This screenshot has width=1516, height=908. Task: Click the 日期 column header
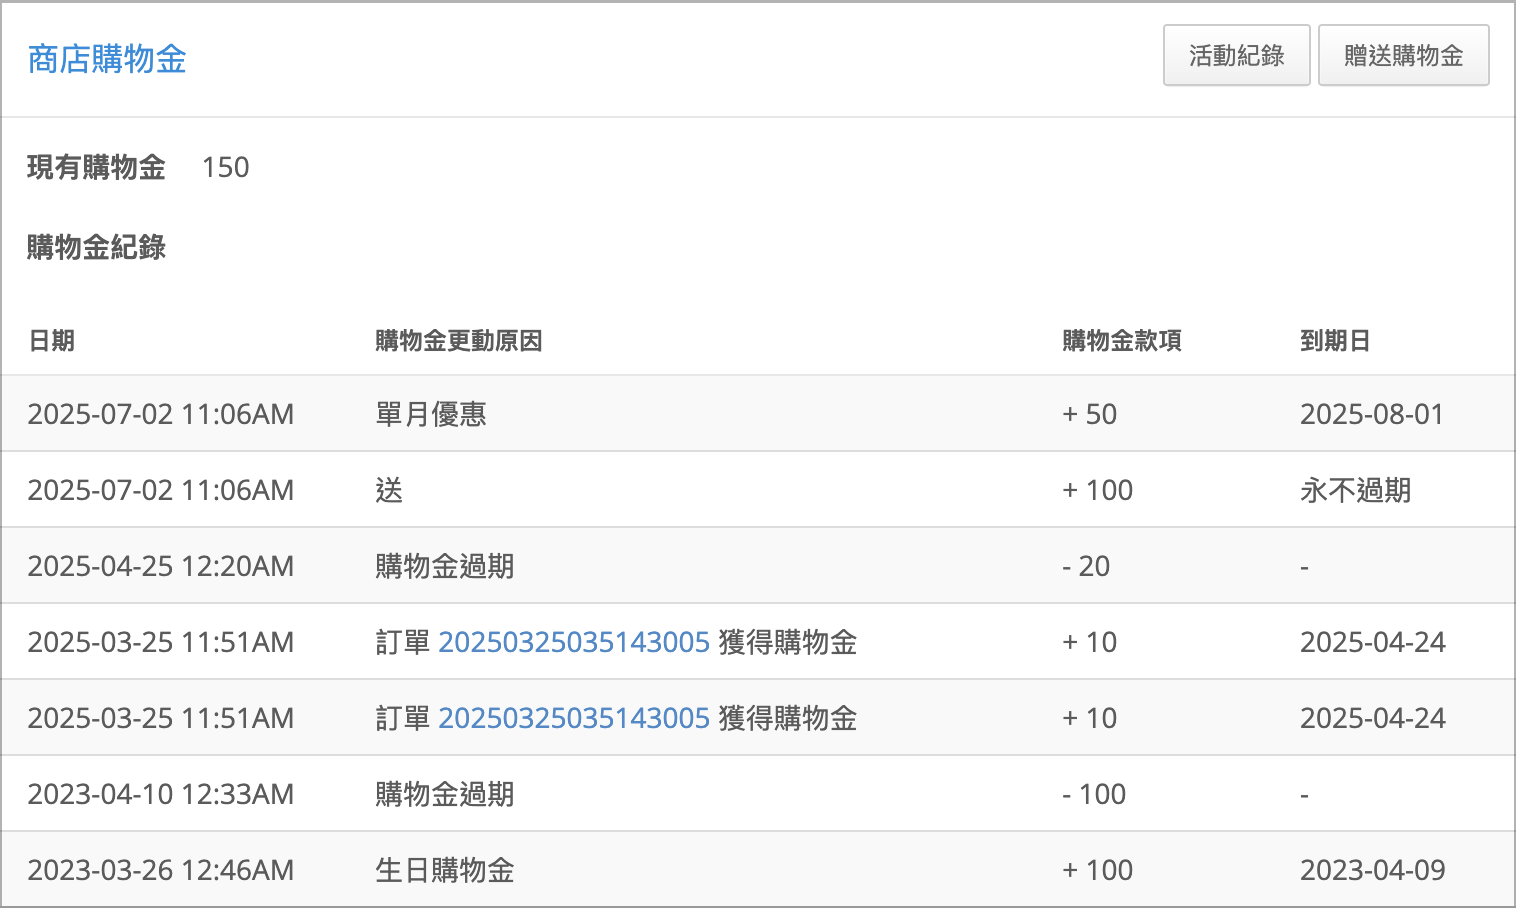51,341
